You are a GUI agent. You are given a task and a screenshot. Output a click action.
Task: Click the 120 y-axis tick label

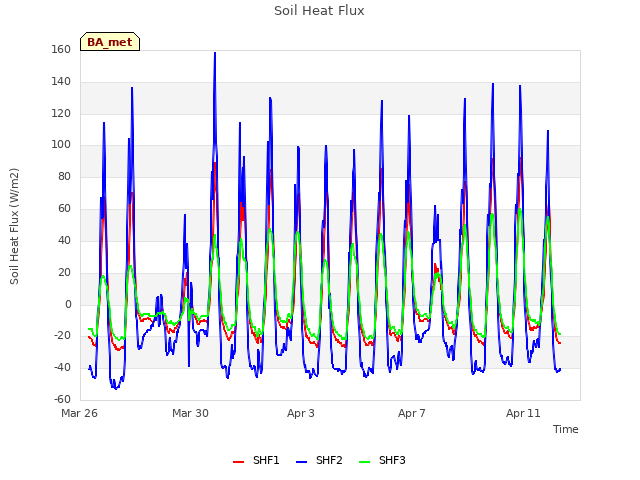61,113
